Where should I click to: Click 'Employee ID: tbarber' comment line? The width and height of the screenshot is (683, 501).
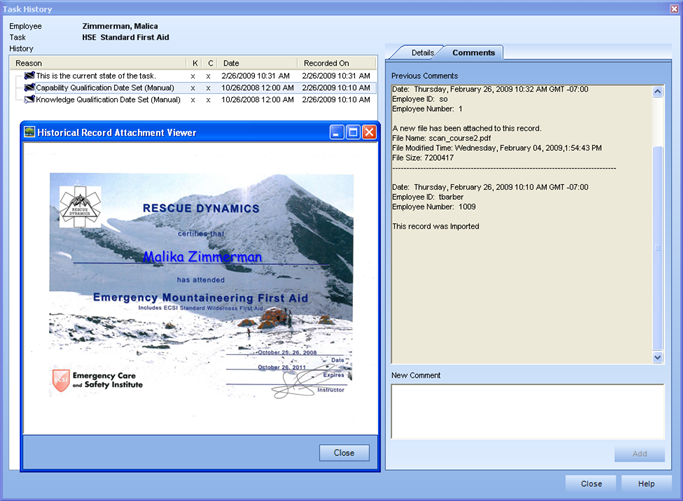pos(428,197)
